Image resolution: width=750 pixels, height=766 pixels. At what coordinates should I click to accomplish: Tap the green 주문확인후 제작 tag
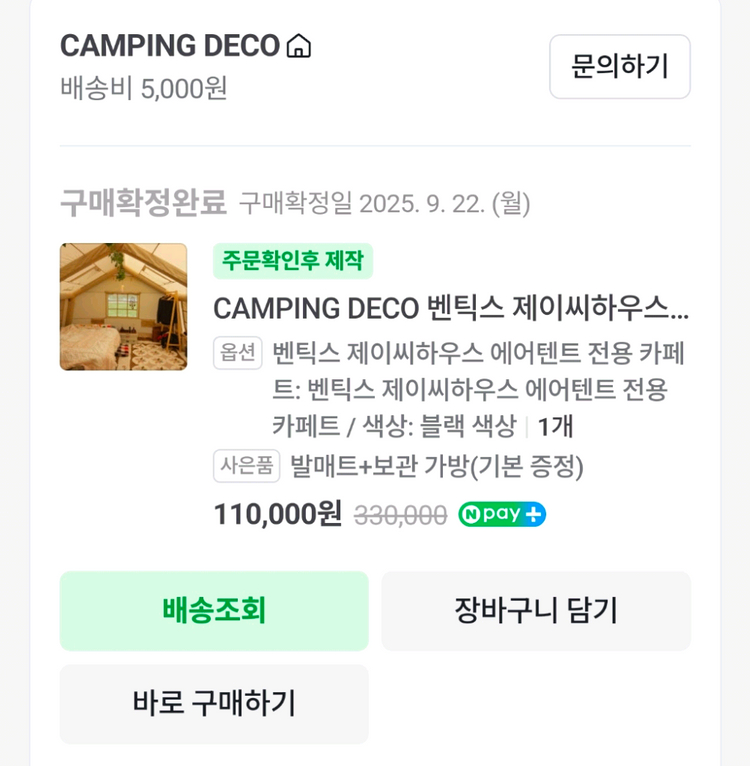click(x=292, y=261)
